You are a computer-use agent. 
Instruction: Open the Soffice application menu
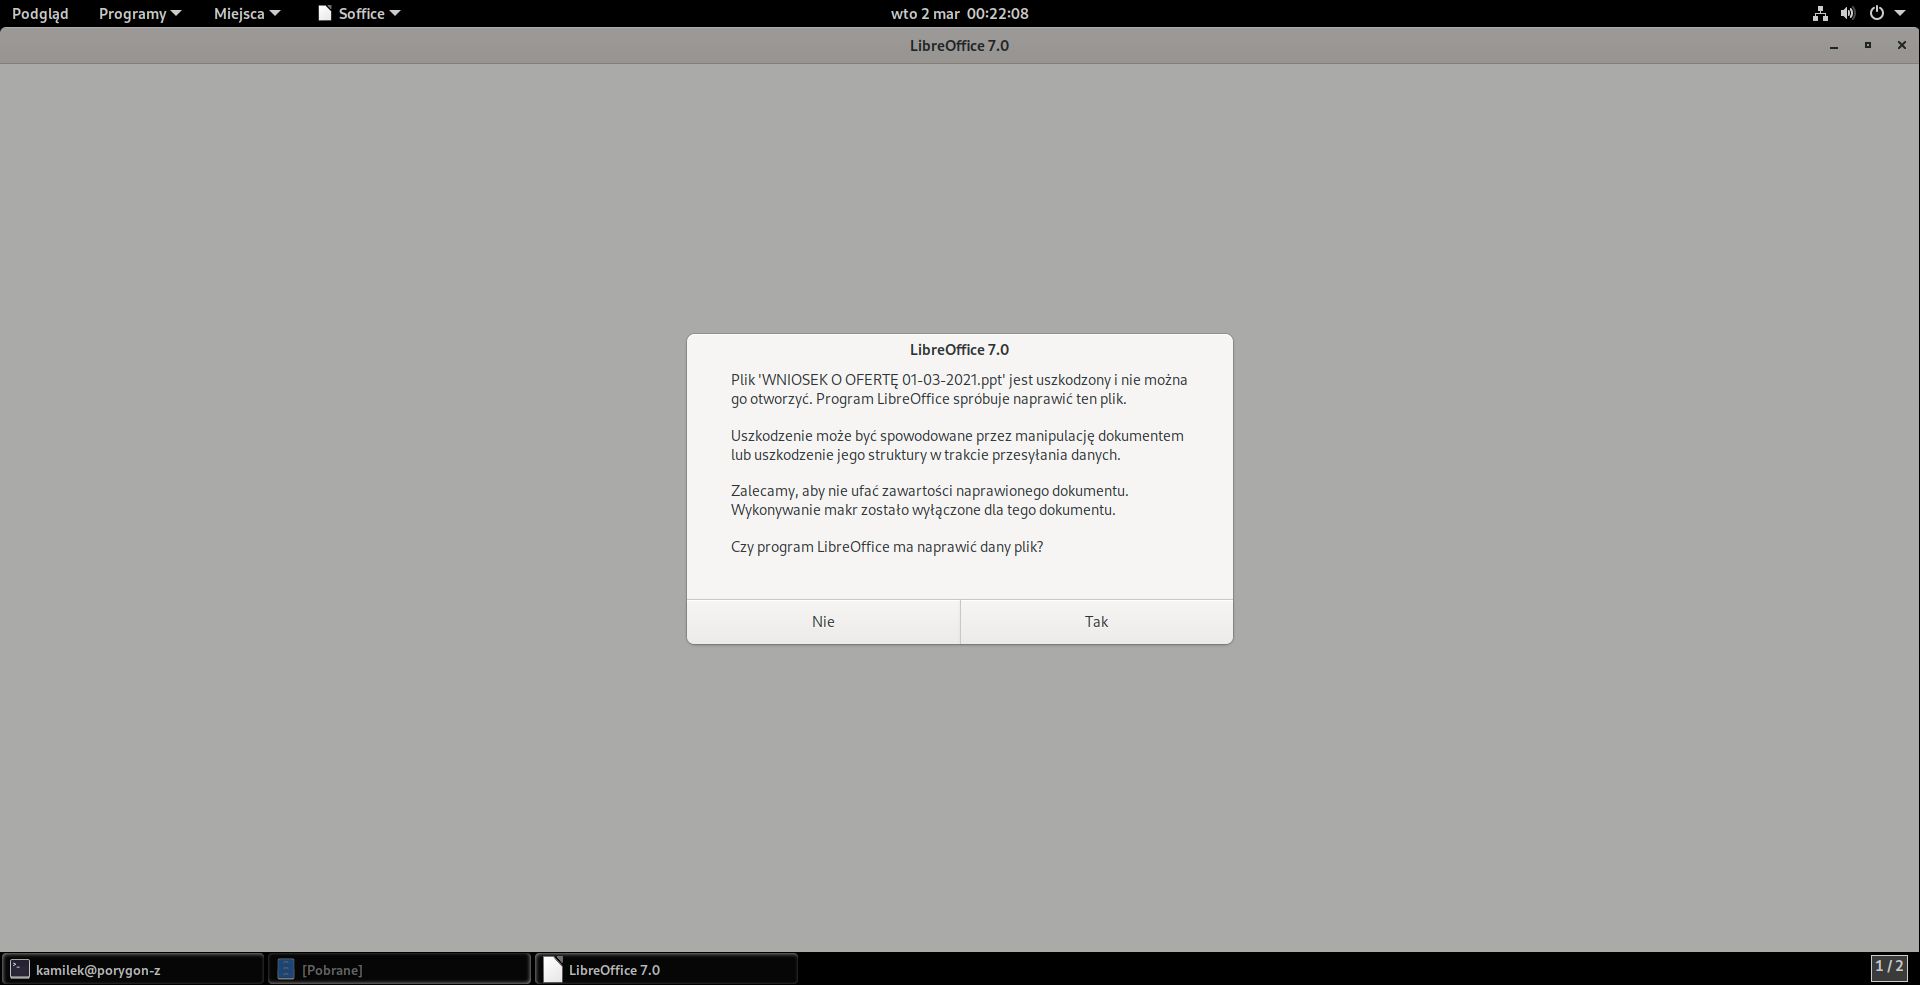click(x=359, y=14)
